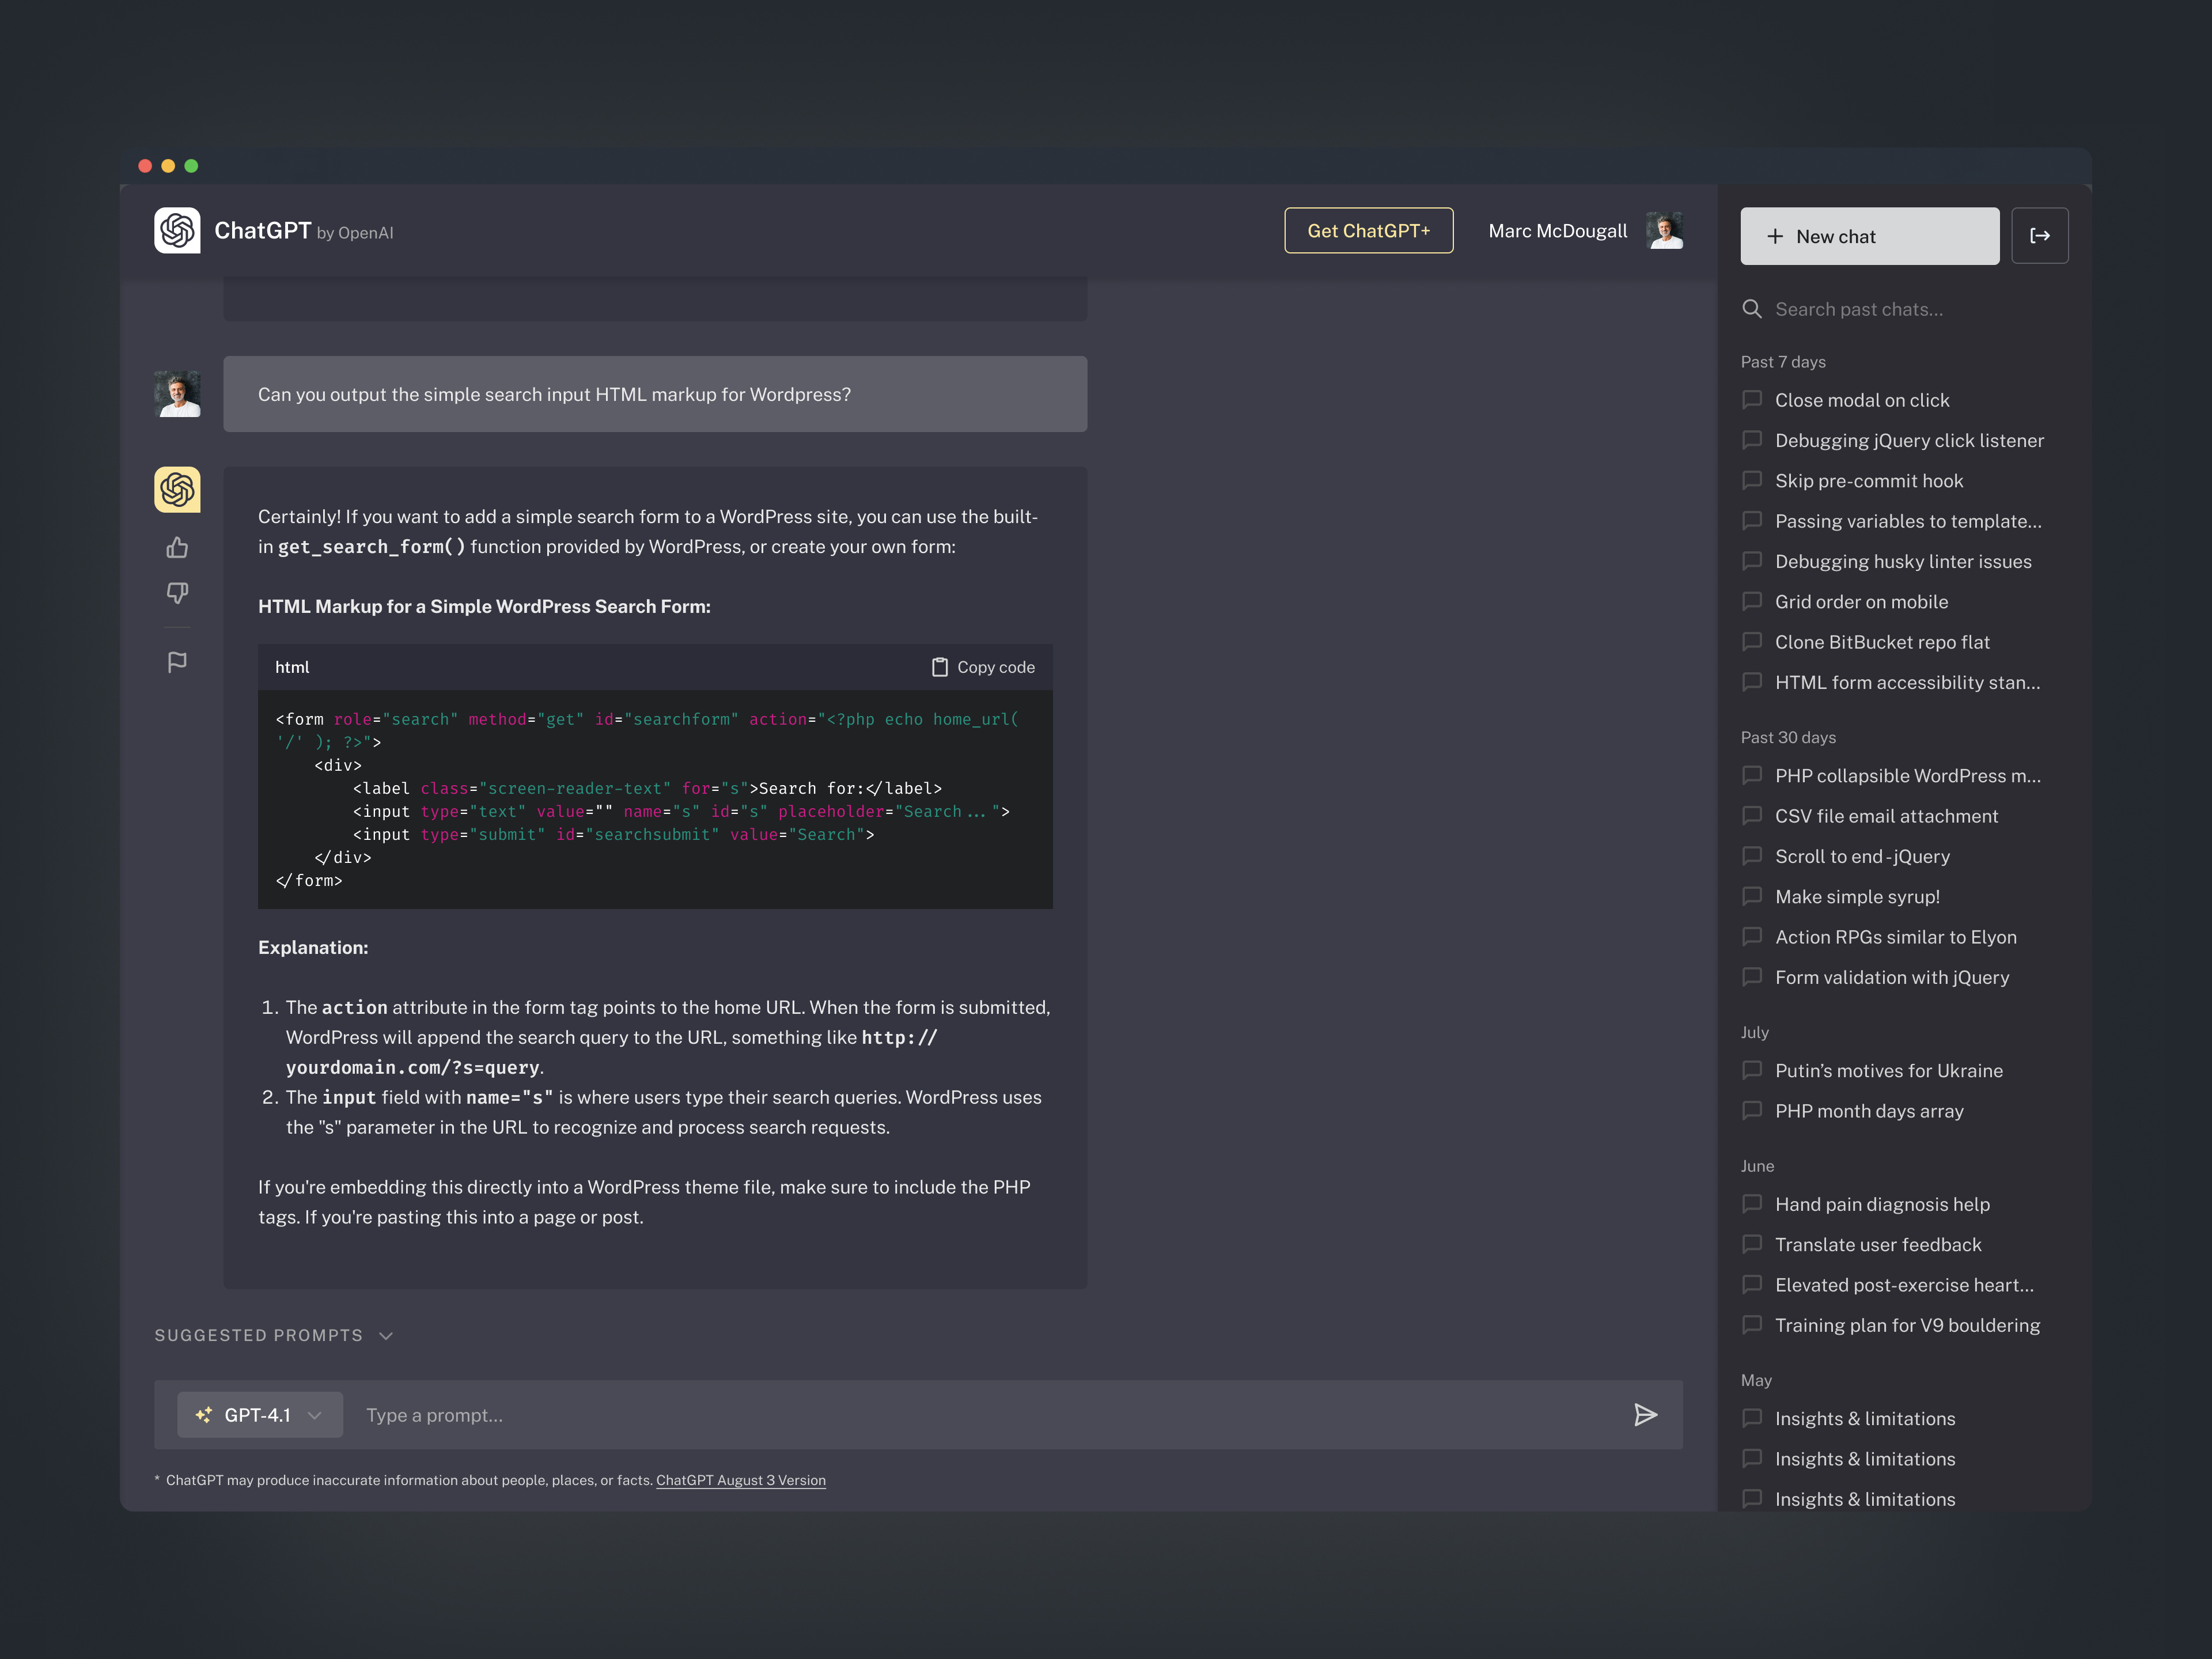Copy the HTML code with Copy code
Viewport: 2212px width, 1659px height.
[982, 666]
